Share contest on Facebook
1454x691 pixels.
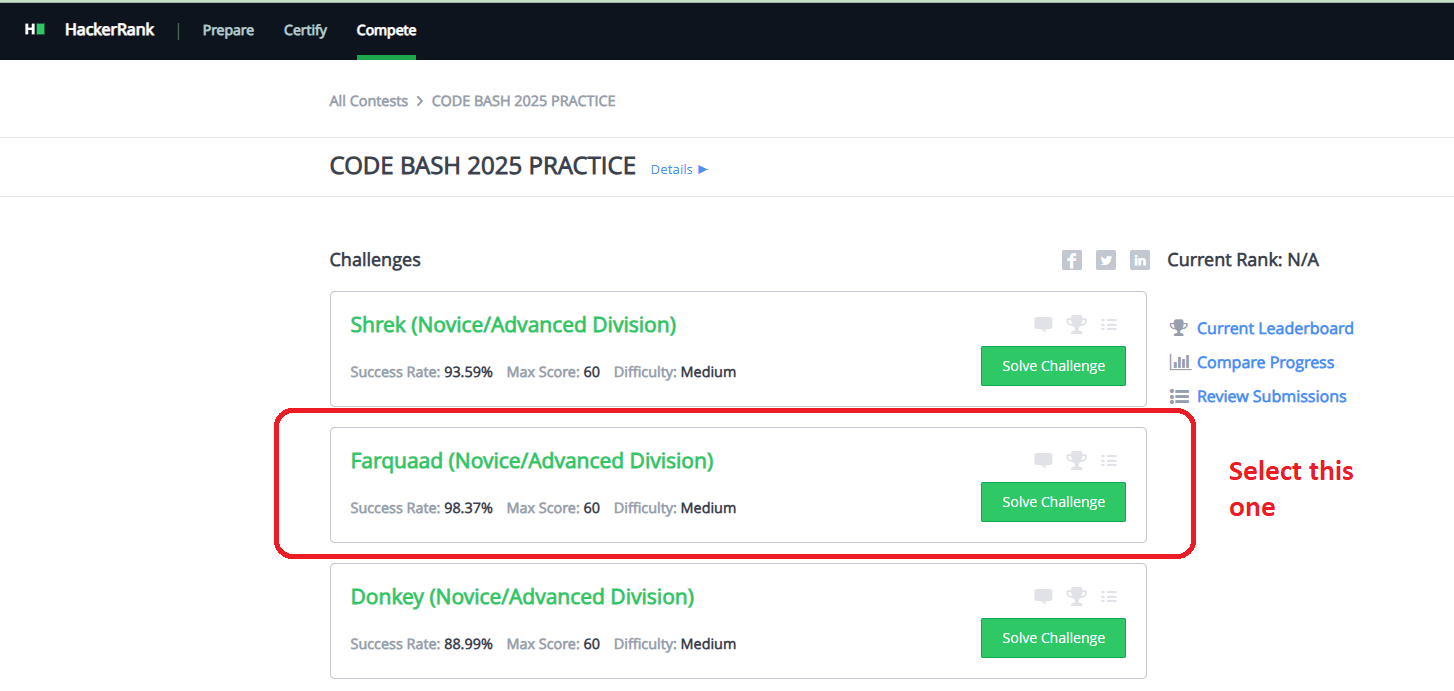1071,260
